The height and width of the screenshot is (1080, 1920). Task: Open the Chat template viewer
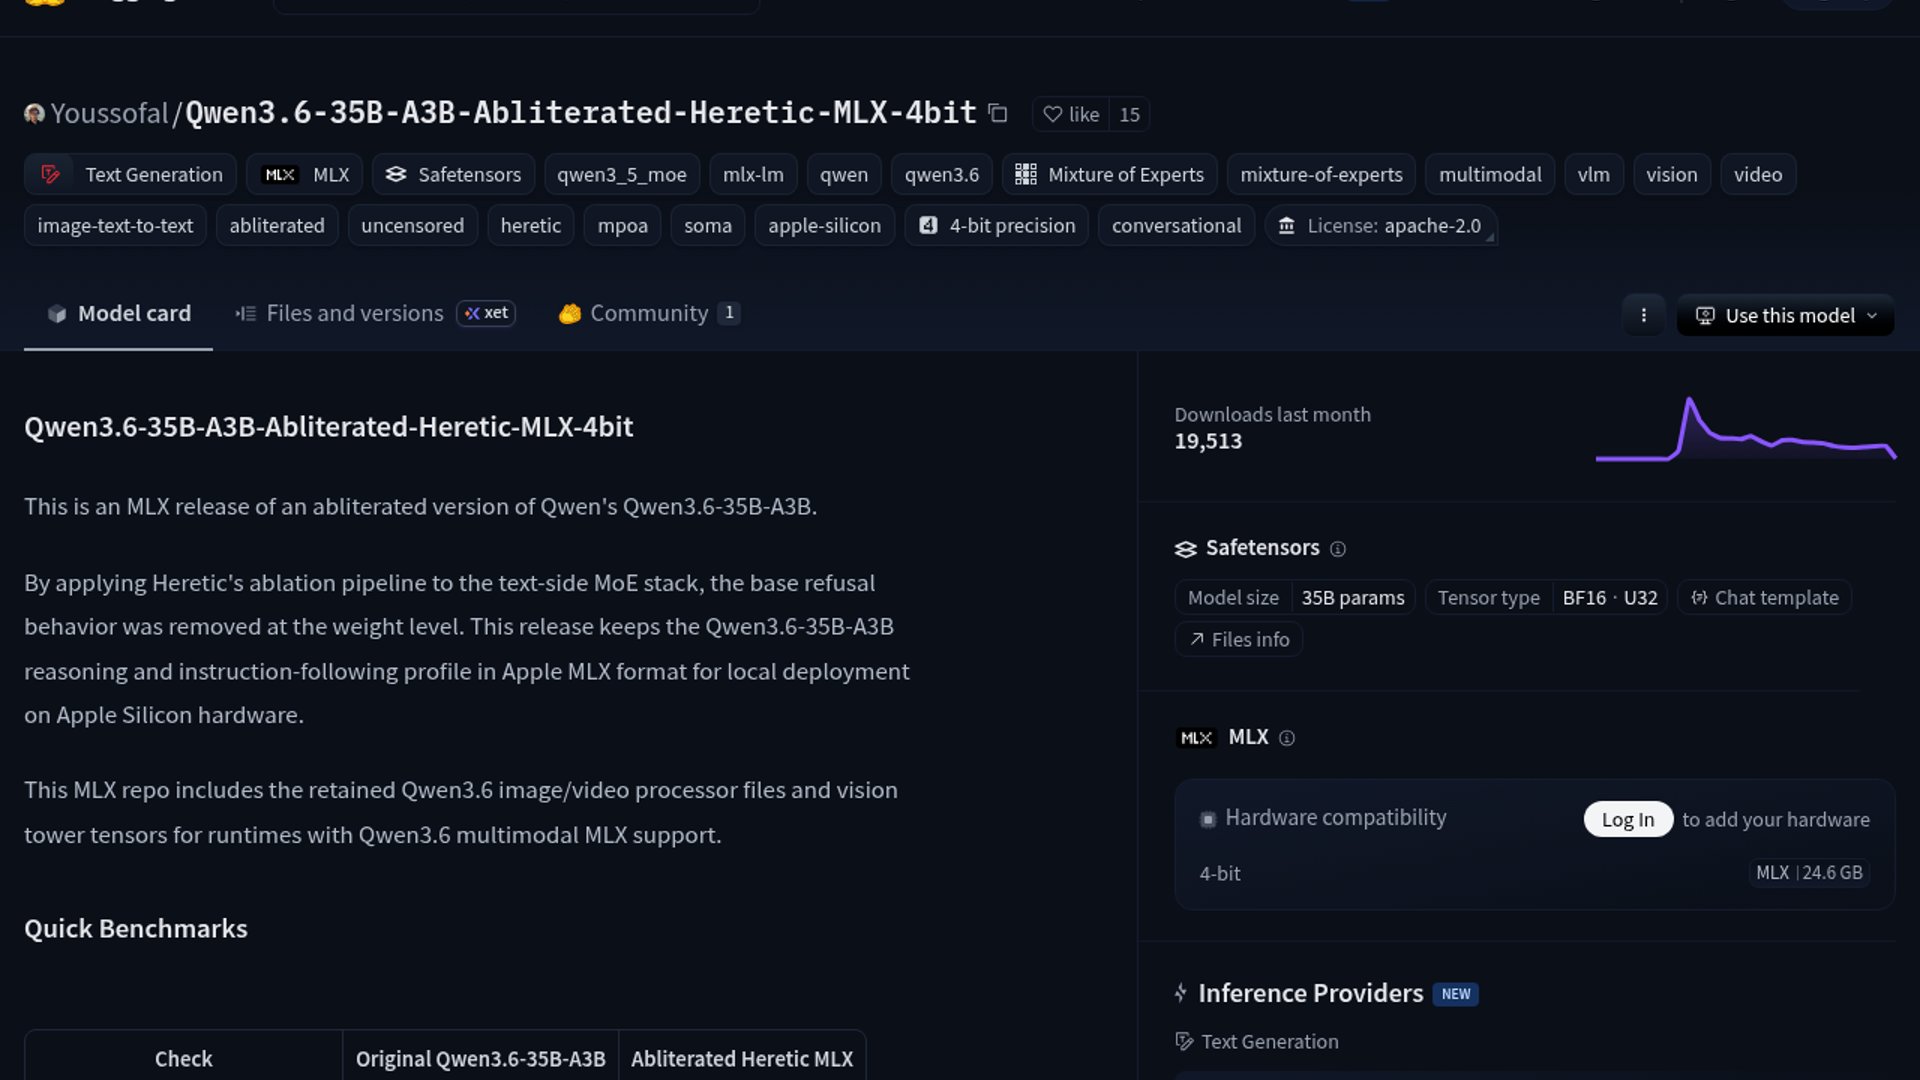[x=1765, y=598]
